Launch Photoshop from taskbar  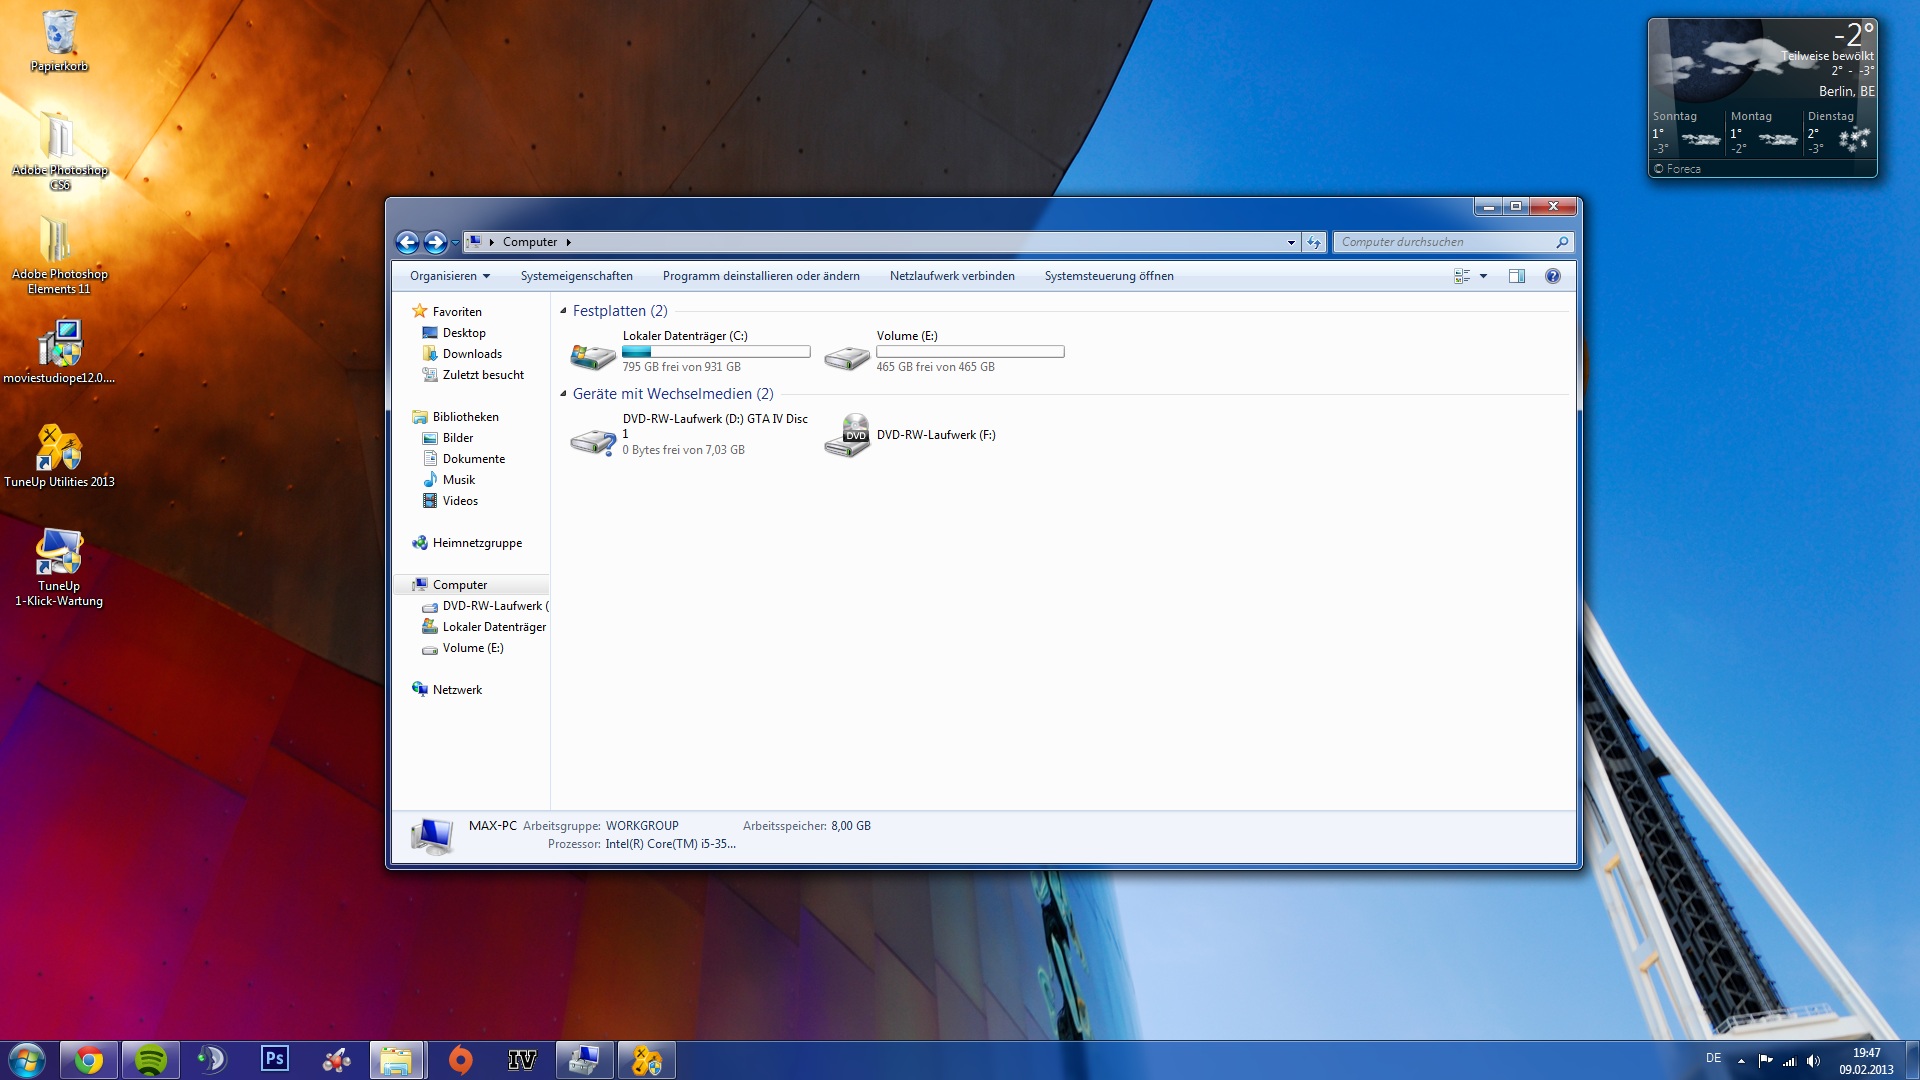[274, 1059]
